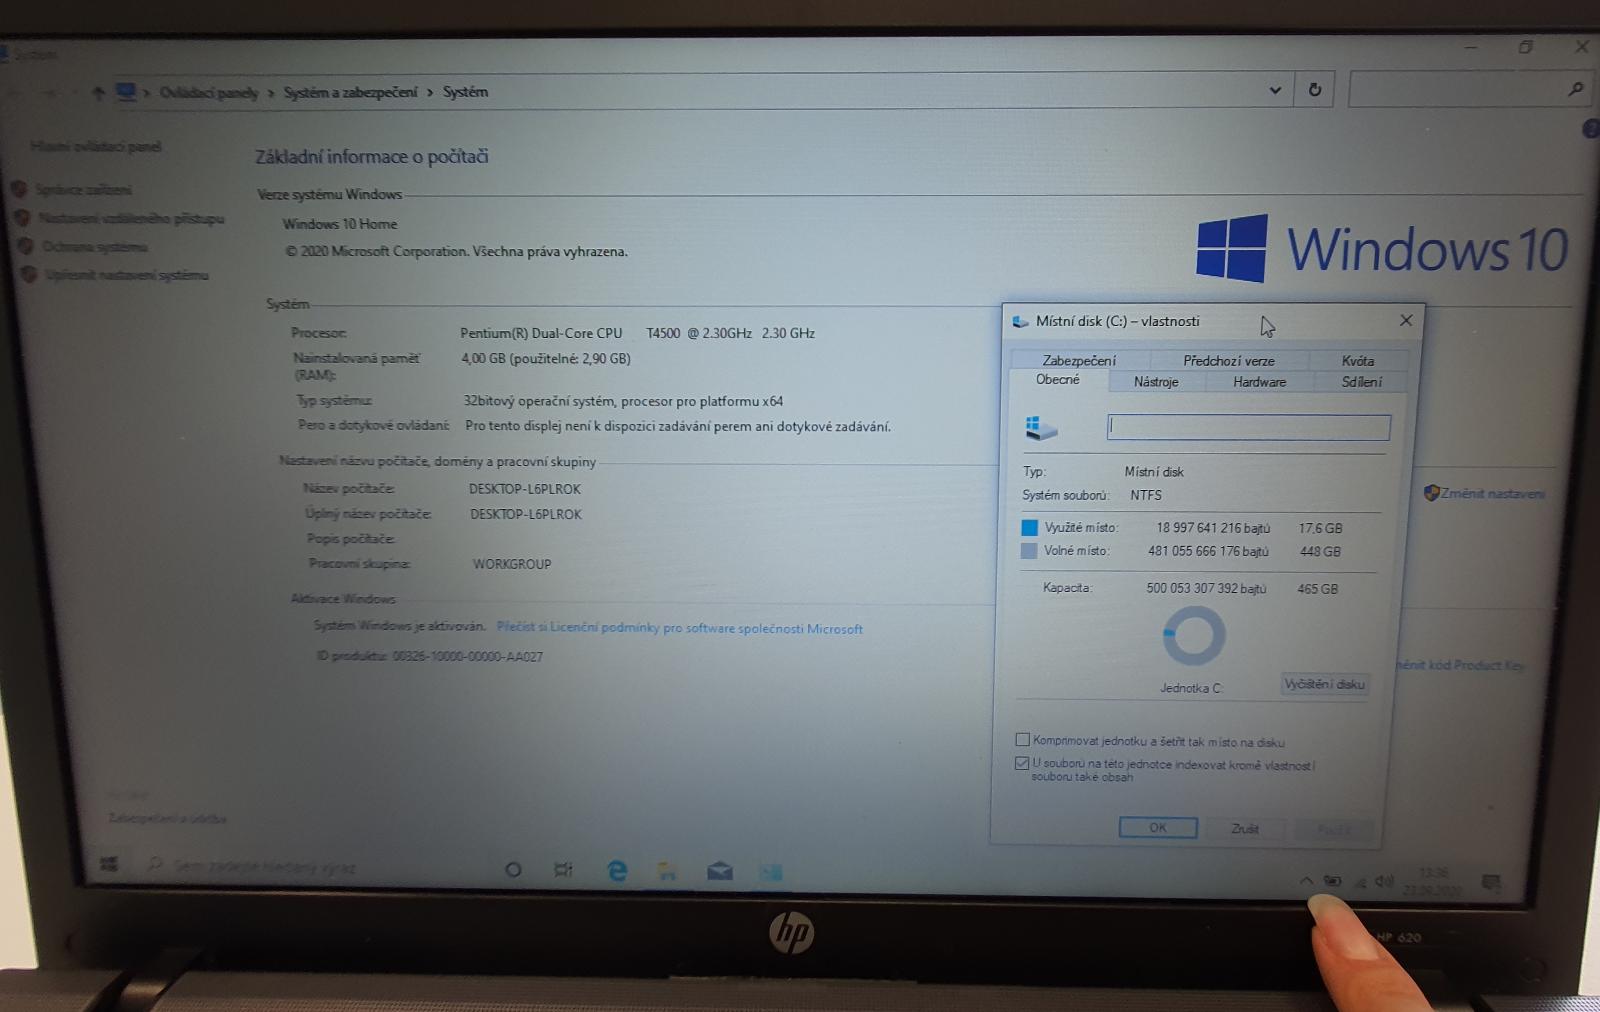Viewport: 1600px width, 1012px height.
Task: Click the system tray clock
Action: (x=1432, y=881)
